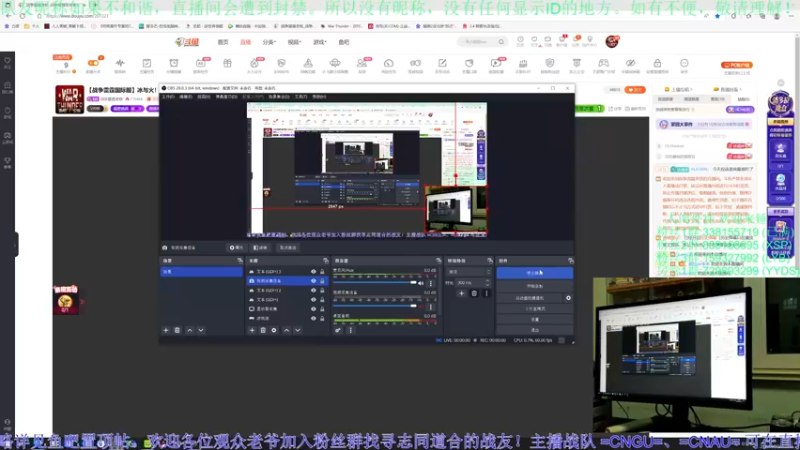Toggle visibility of the fourth text source
The height and width of the screenshot is (450, 800).
pyautogui.click(x=313, y=299)
